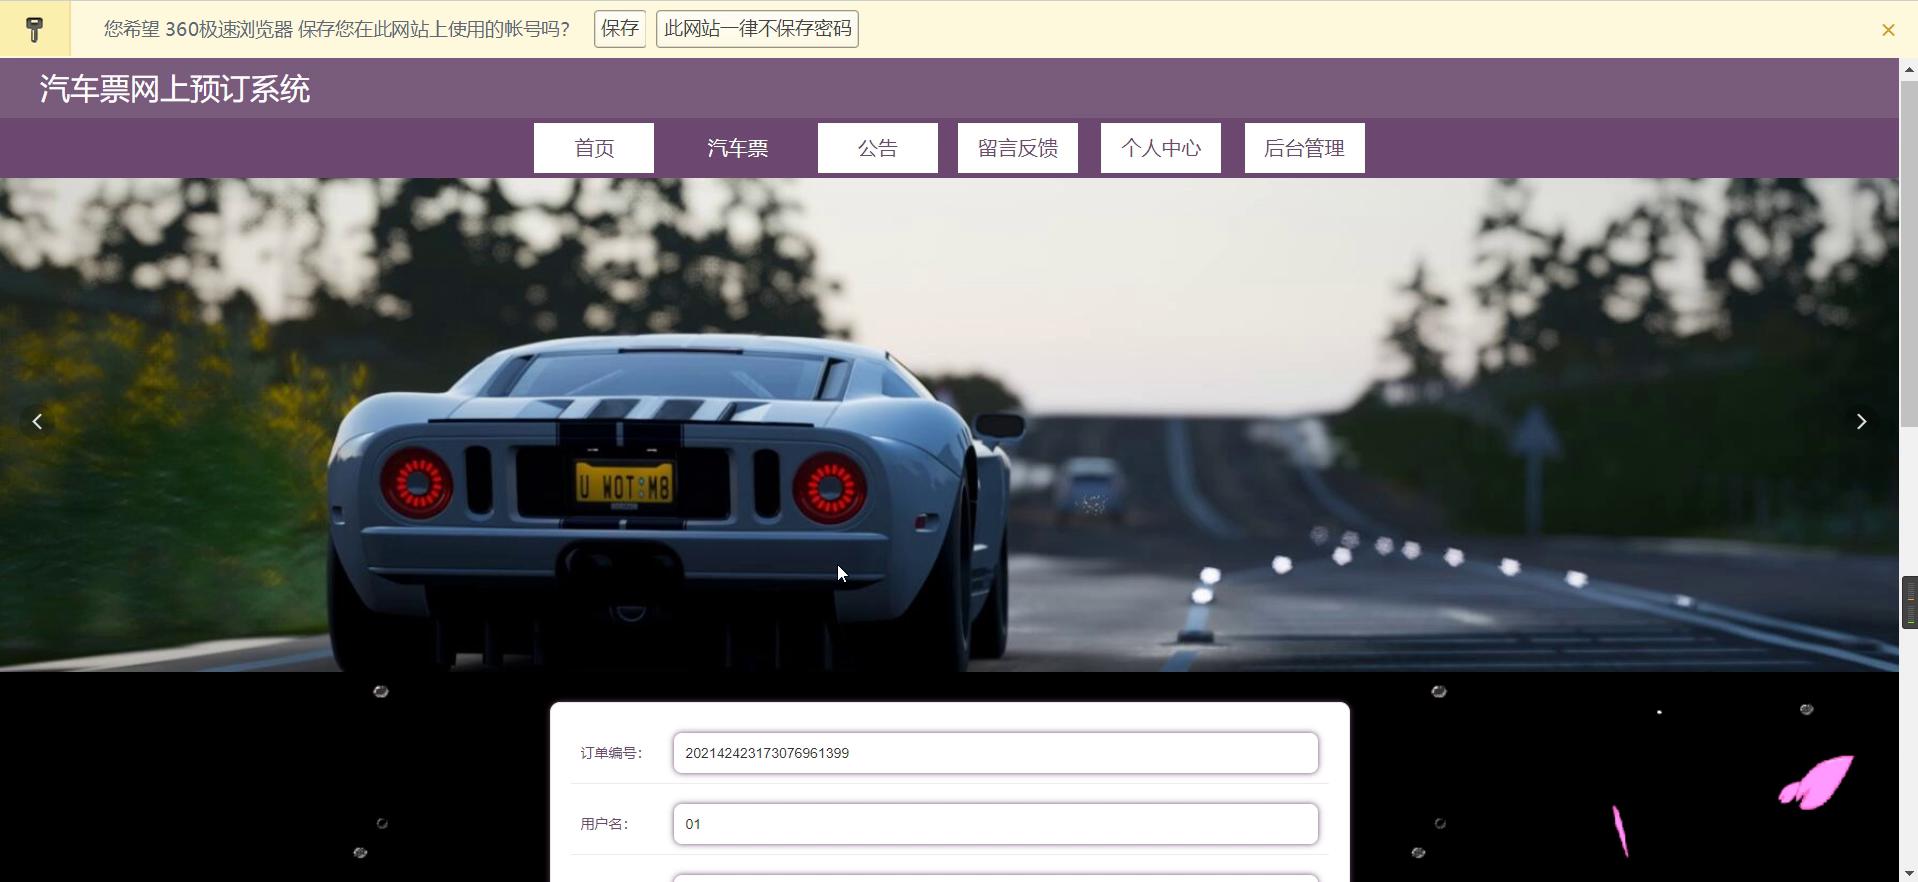
Task: Click the 订单编号 input field
Action: click(x=996, y=753)
